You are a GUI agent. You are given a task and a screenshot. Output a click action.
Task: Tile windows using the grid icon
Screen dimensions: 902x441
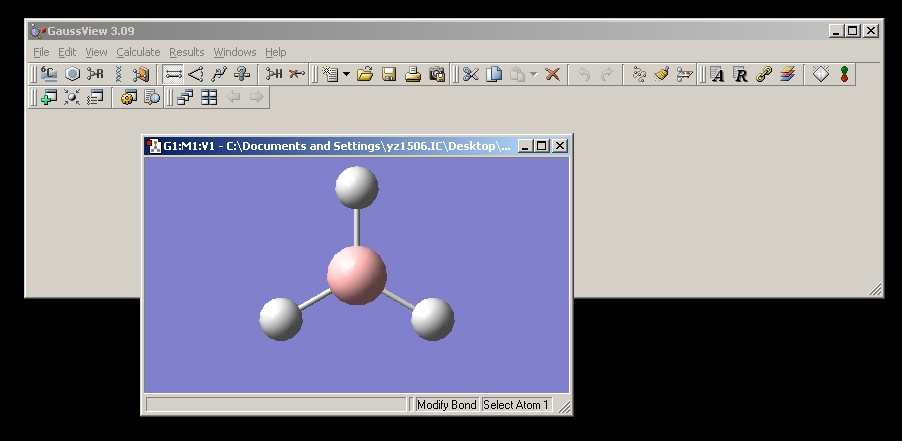209,97
